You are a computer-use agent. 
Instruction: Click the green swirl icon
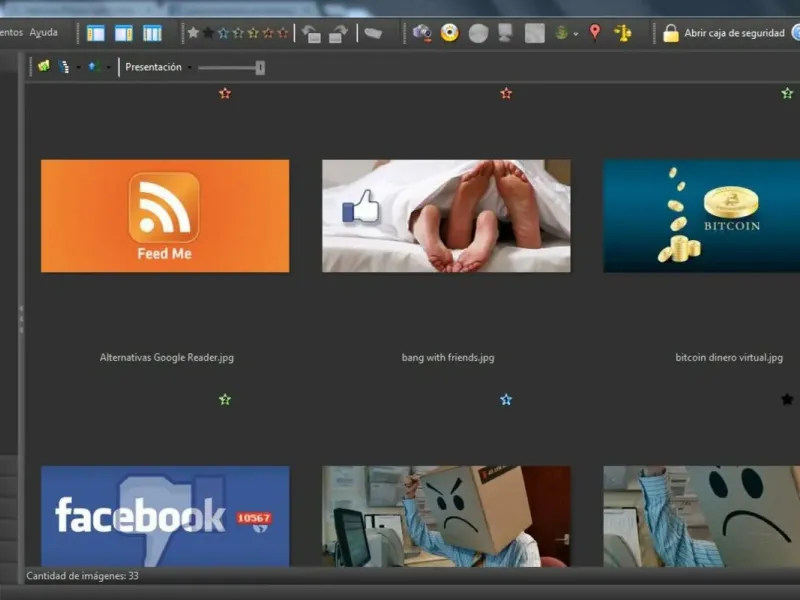point(562,33)
